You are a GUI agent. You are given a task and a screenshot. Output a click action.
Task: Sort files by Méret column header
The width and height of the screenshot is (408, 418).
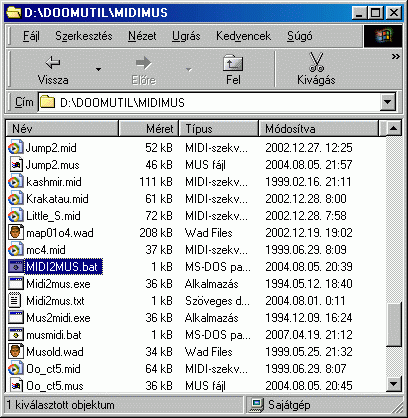coord(149,128)
